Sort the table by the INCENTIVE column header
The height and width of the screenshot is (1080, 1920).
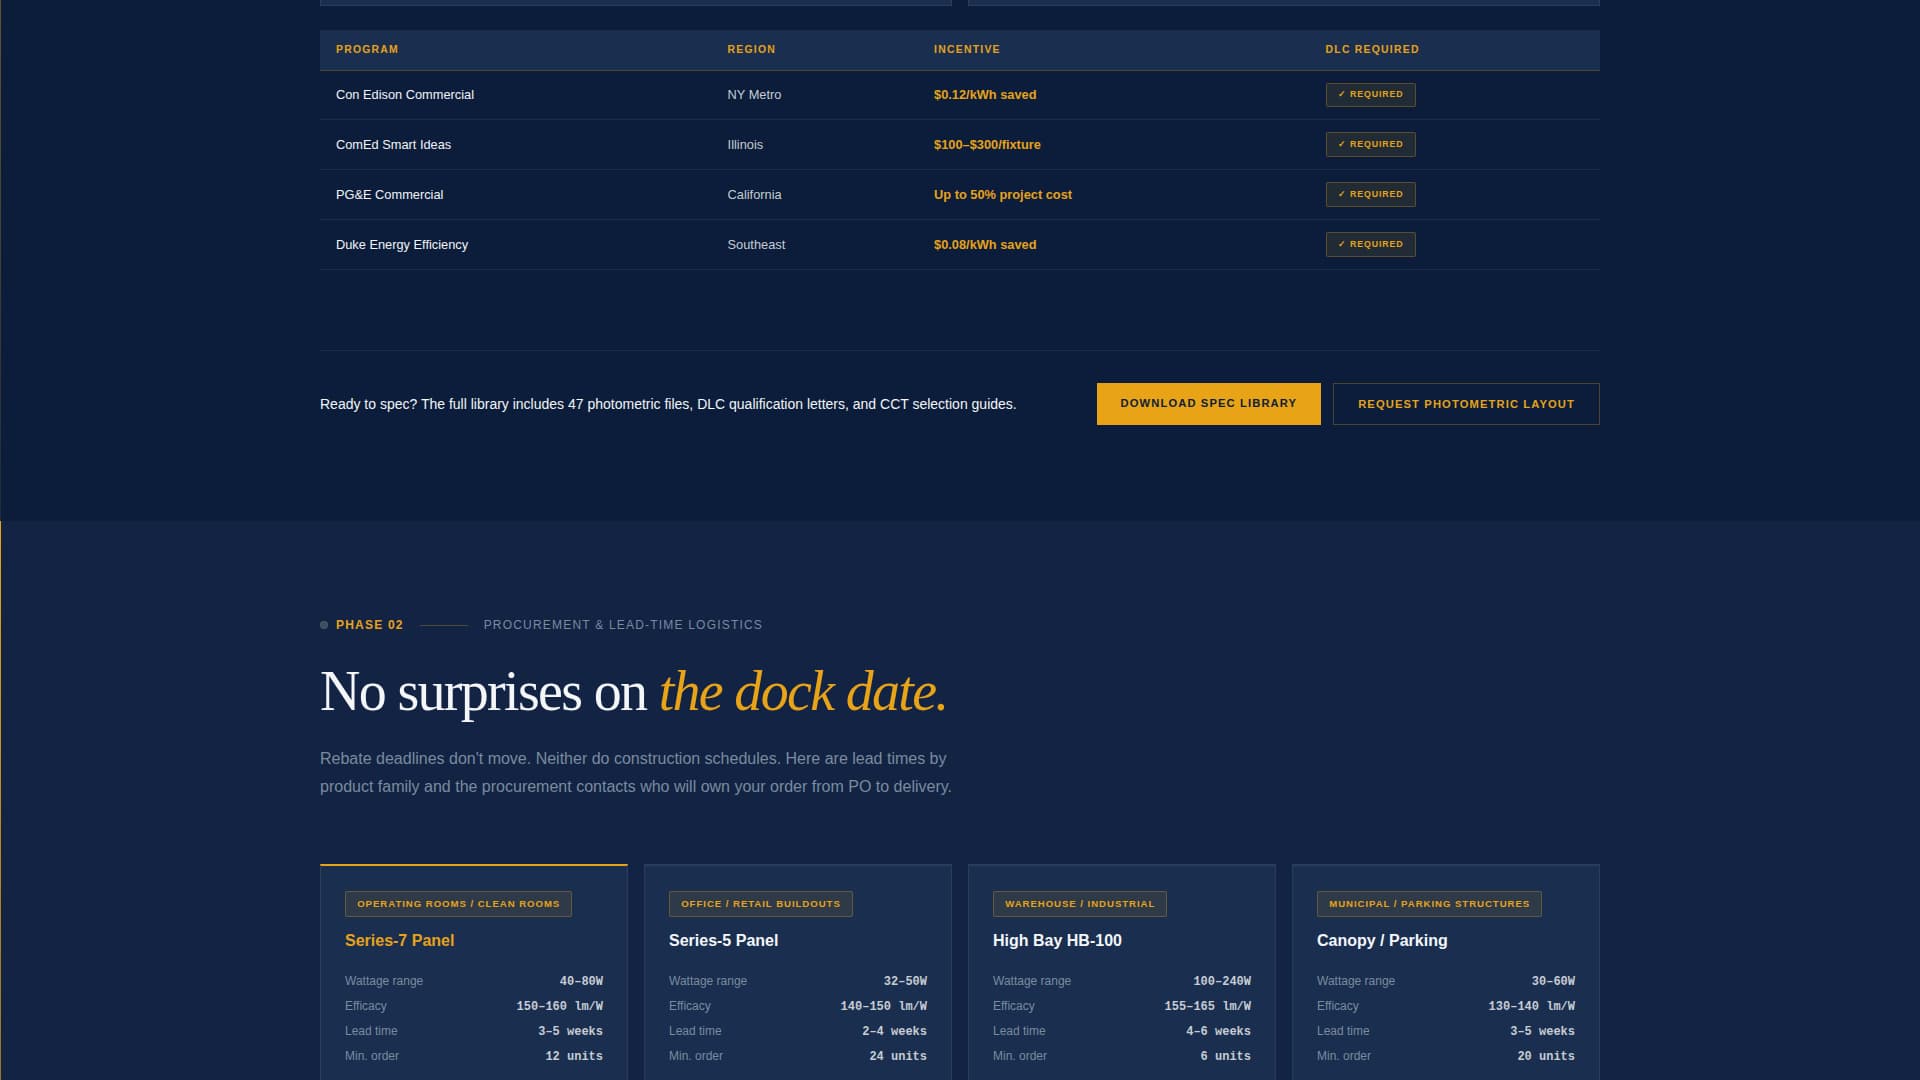pos(966,49)
